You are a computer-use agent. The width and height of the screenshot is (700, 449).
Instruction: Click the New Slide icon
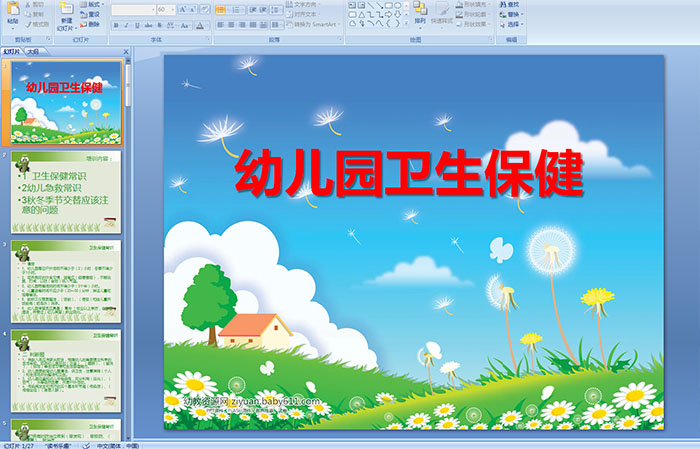click(67, 8)
